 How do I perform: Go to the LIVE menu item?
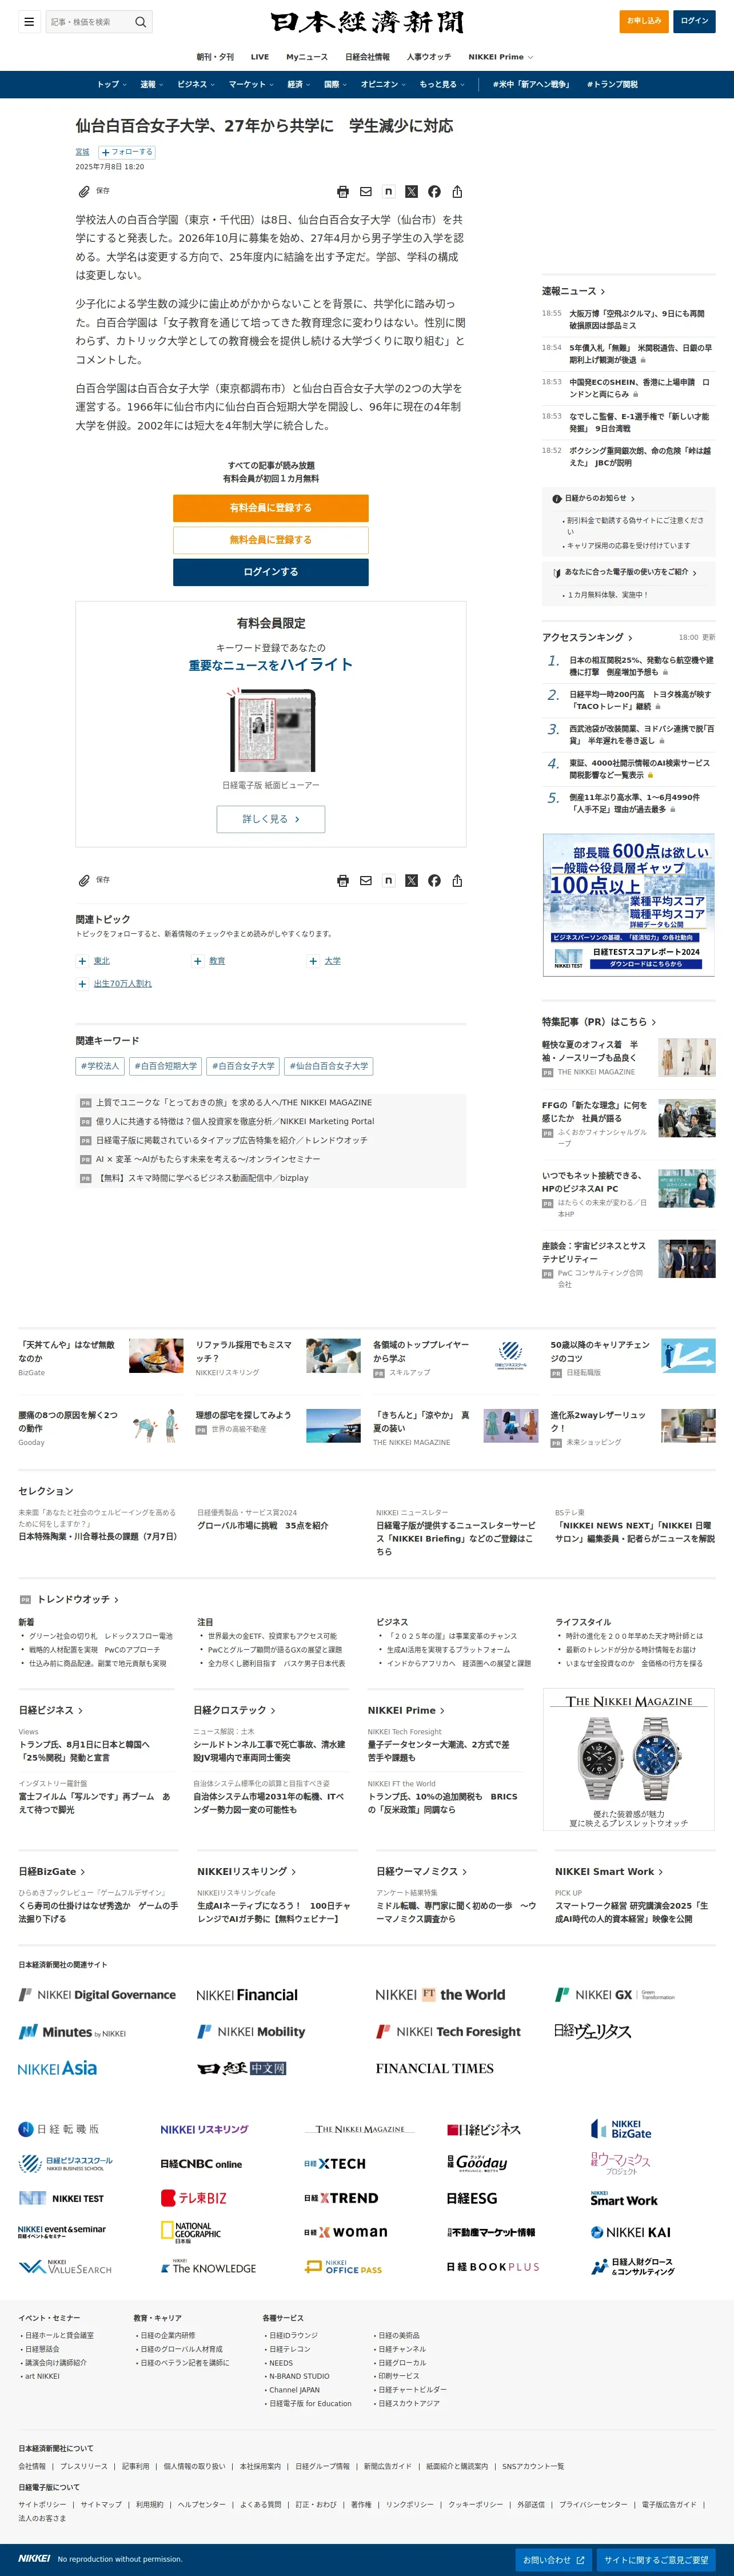click(260, 57)
